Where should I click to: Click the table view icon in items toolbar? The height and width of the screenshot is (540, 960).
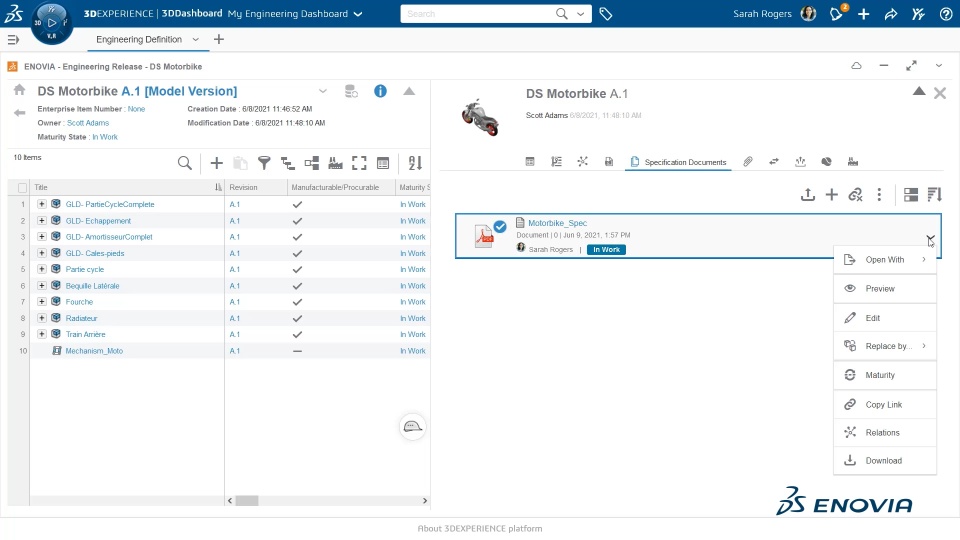tap(383, 163)
